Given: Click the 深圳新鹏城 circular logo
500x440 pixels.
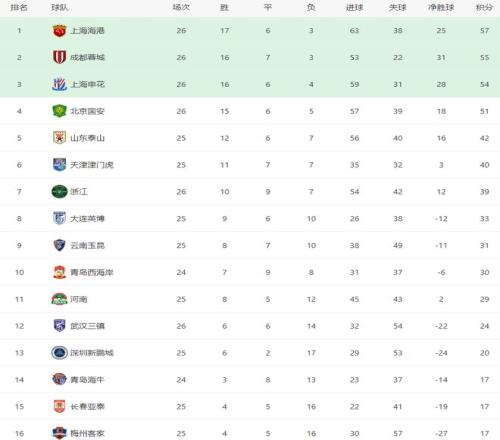Looking at the screenshot, I should [x=59, y=353].
